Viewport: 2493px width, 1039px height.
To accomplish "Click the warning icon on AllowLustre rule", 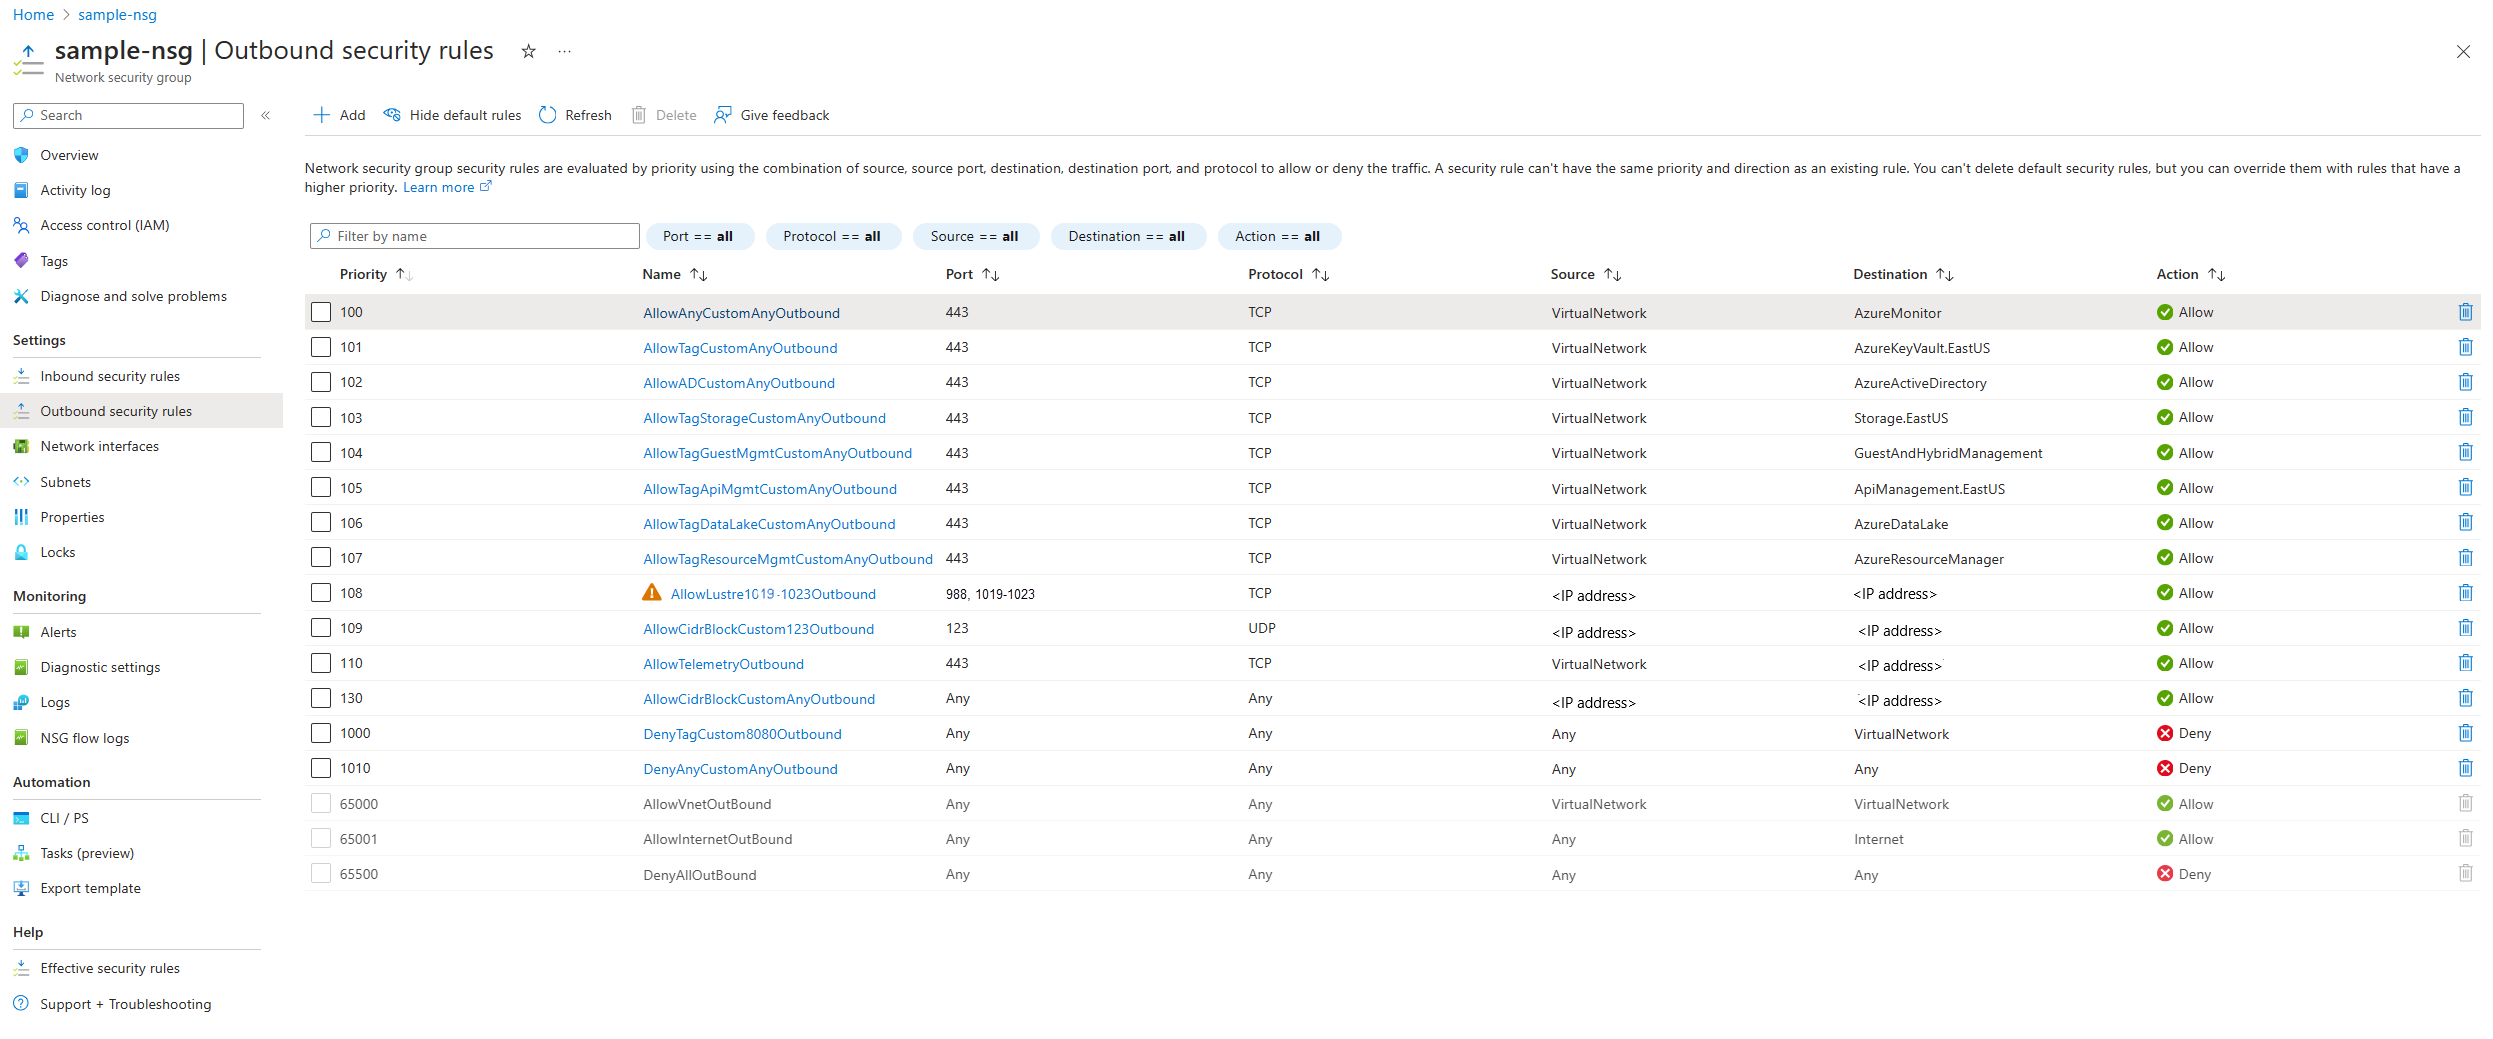I will click(652, 593).
